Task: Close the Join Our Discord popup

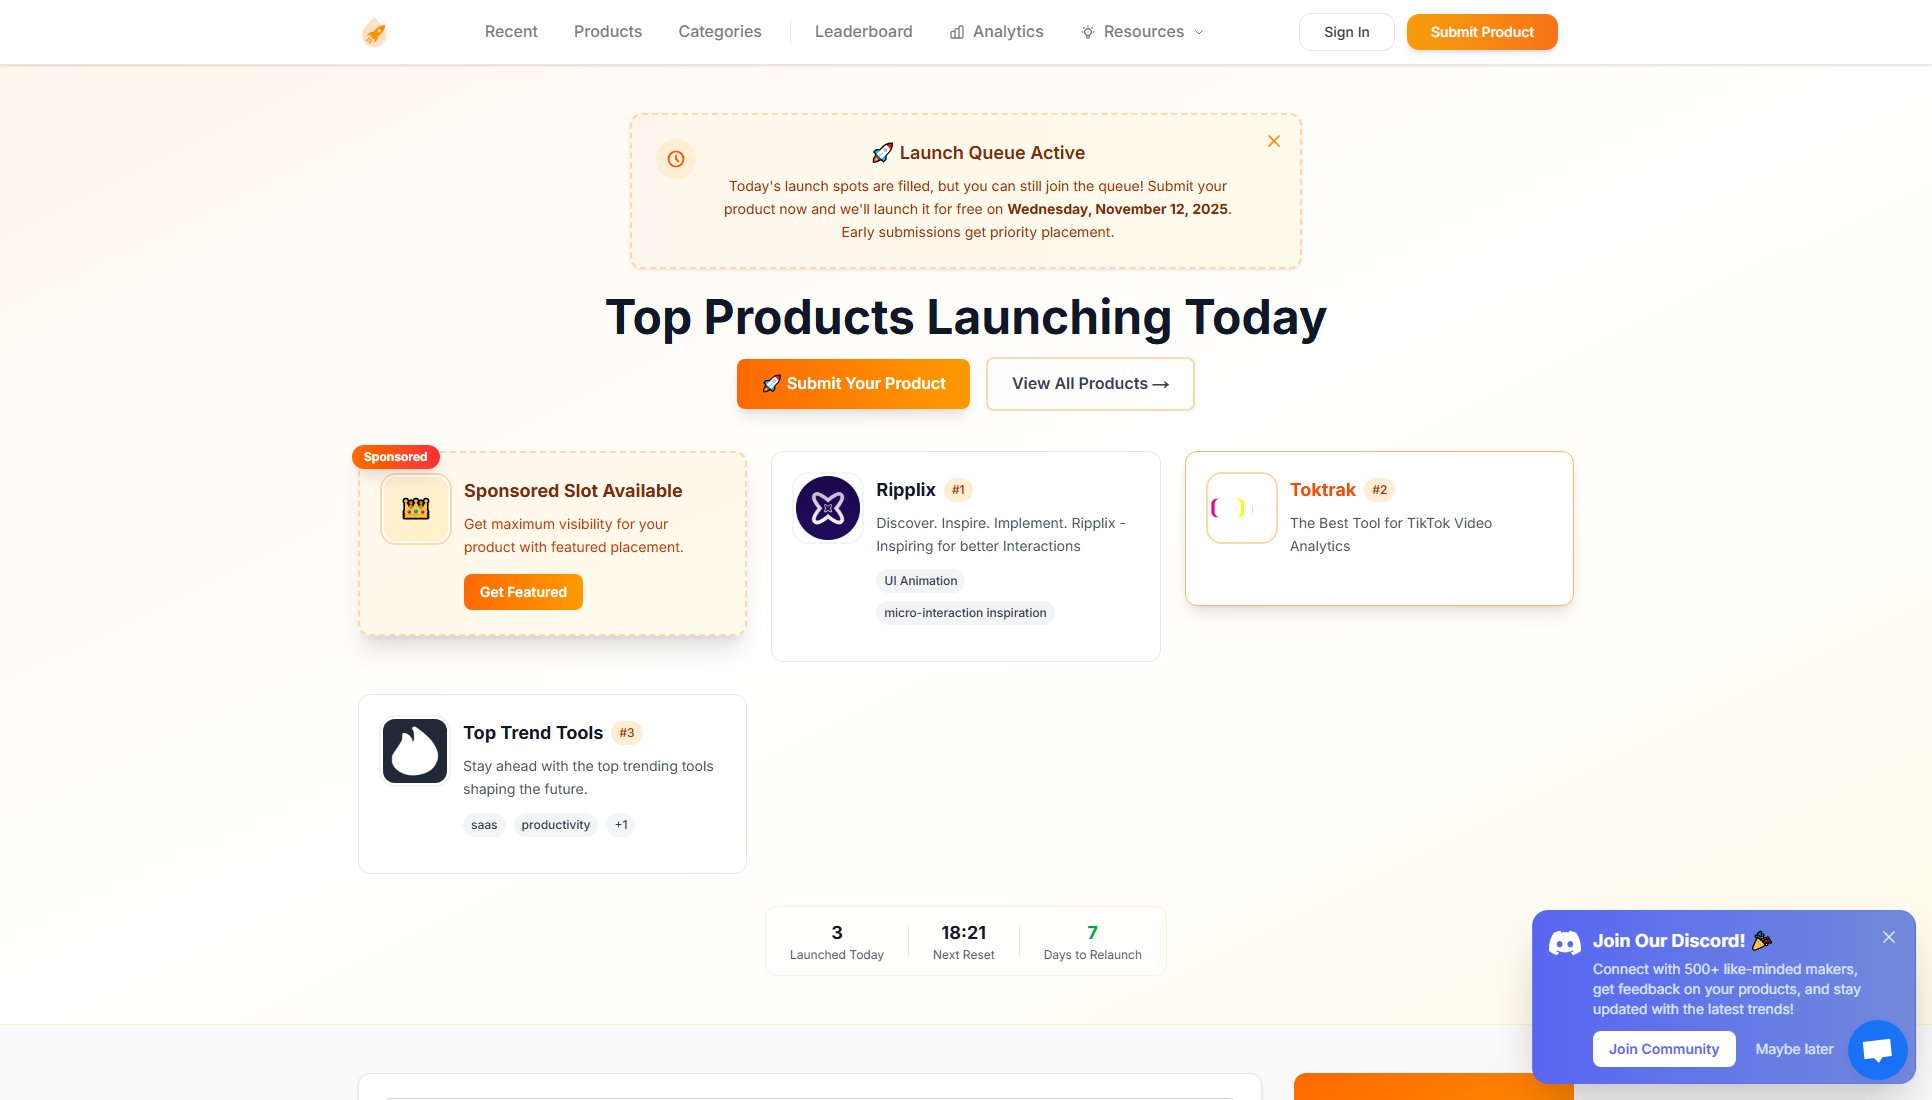Action: point(1888,937)
